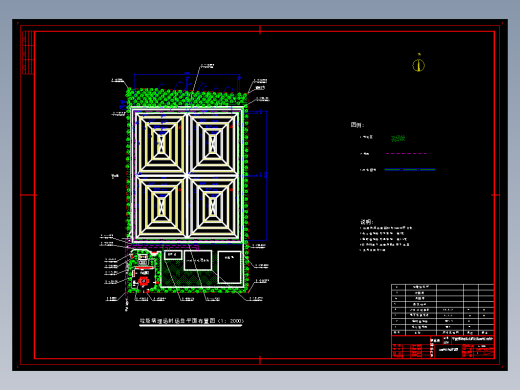
Task: Select the upper-left landfill cell
Action: coord(161,143)
